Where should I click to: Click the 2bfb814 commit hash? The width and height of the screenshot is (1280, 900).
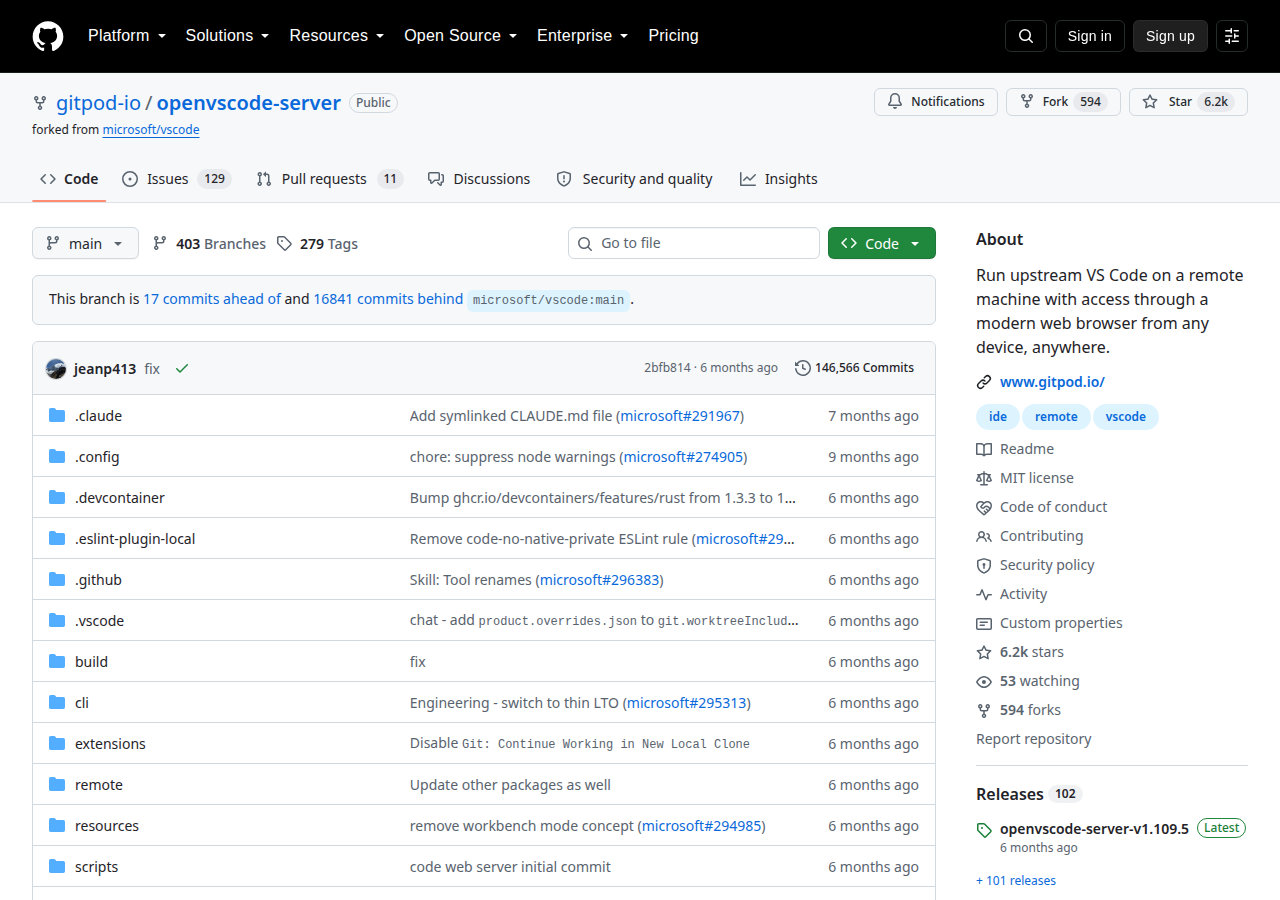click(667, 368)
